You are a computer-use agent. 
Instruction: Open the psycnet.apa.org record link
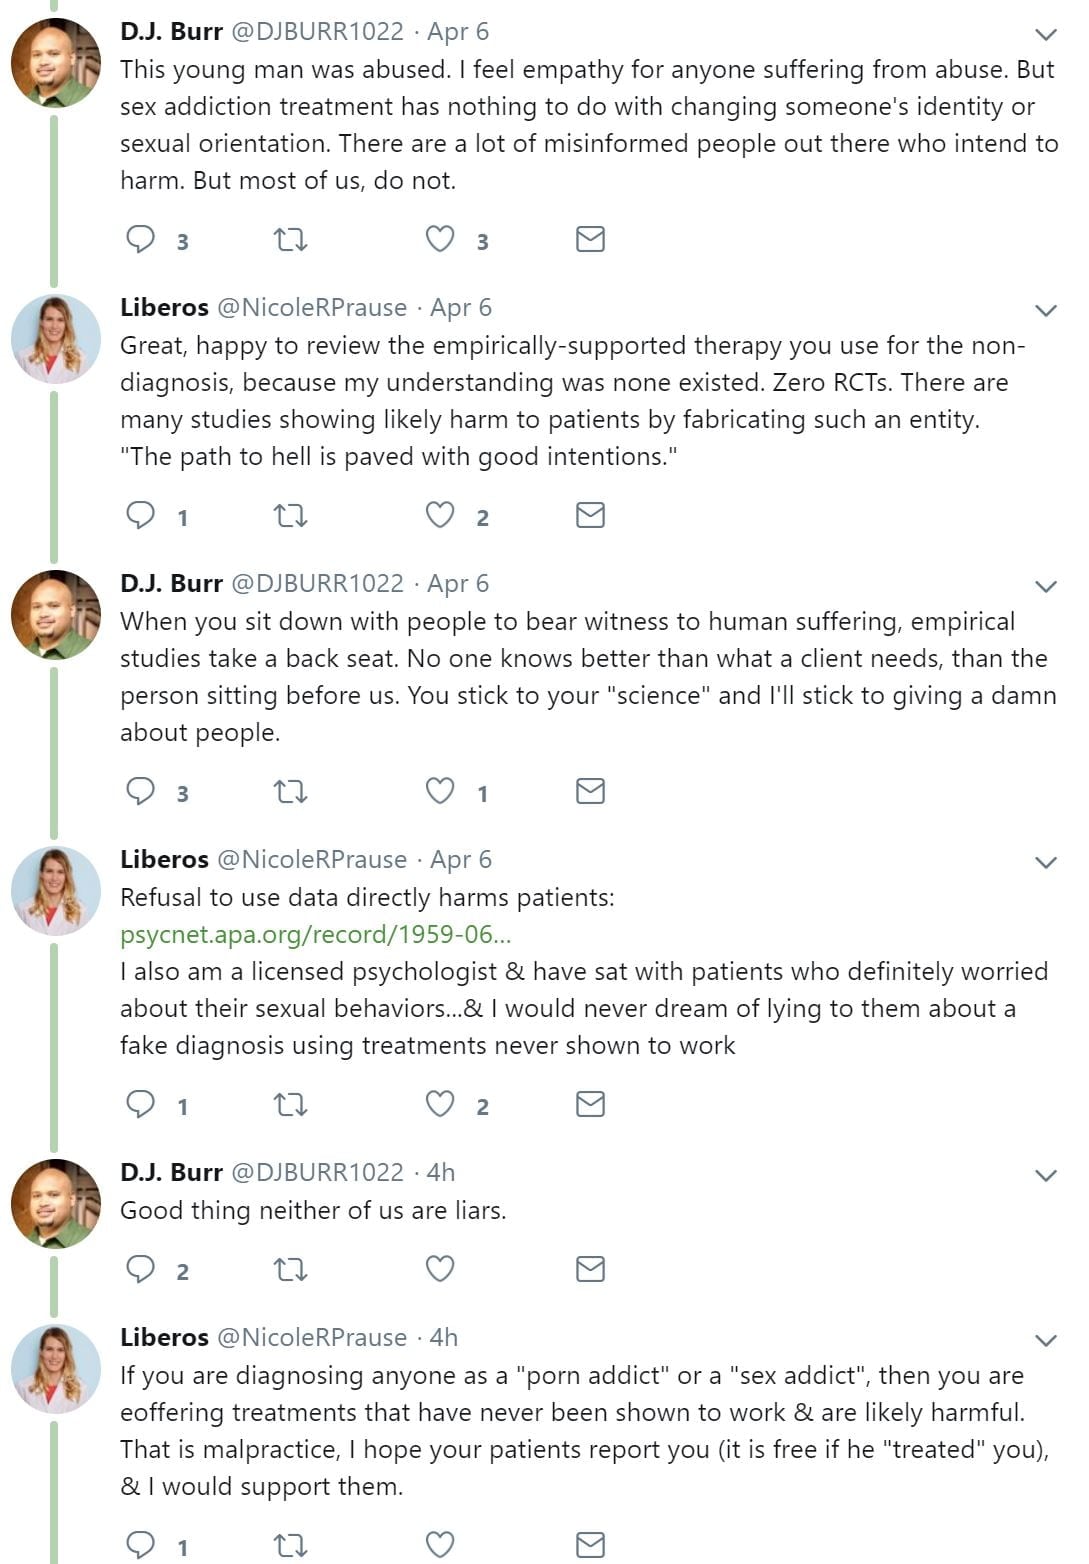click(316, 935)
